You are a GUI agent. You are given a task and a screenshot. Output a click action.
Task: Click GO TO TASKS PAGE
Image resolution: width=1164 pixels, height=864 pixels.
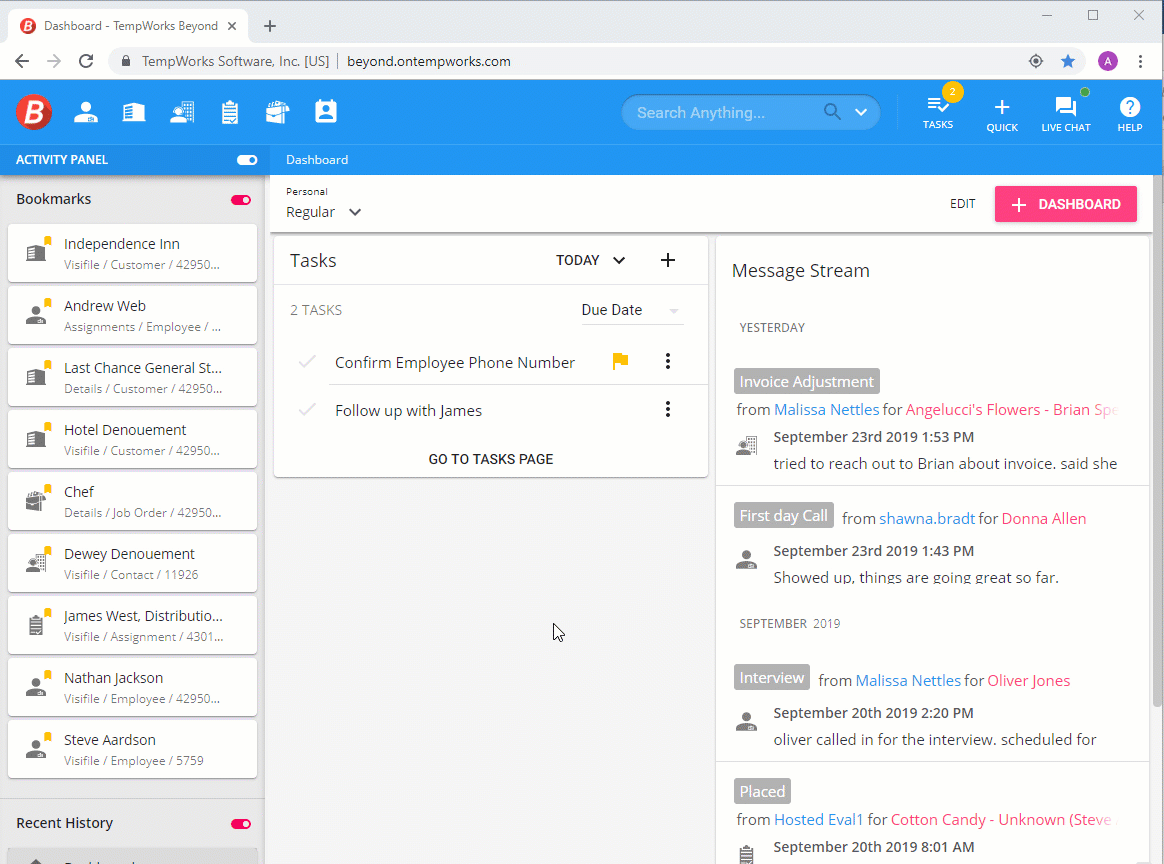coord(491,459)
